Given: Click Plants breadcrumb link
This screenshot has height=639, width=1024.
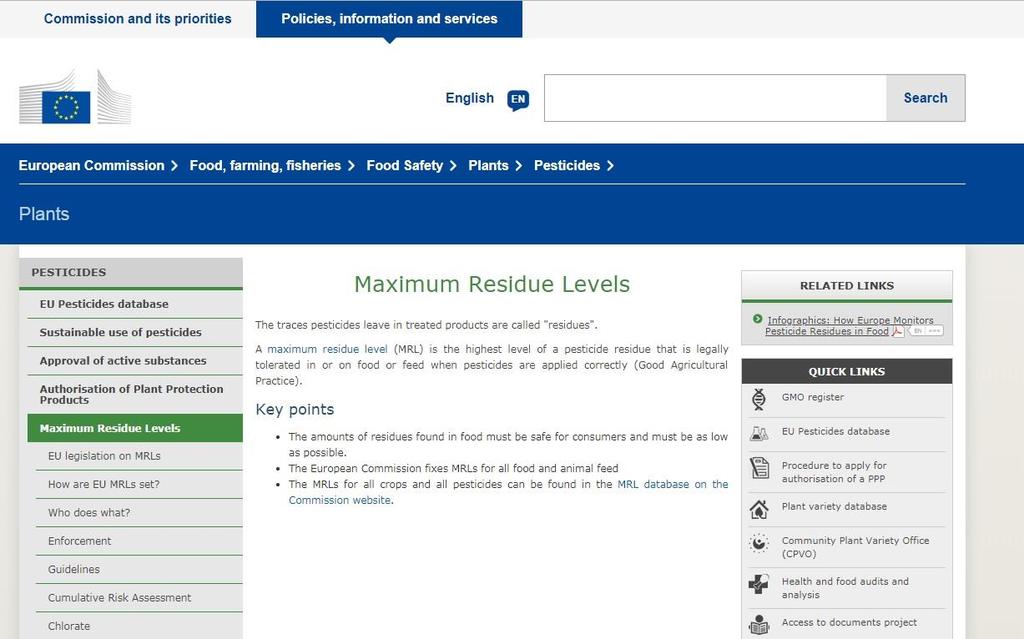Looking at the screenshot, I should pyautogui.click(x=488, y=166).
